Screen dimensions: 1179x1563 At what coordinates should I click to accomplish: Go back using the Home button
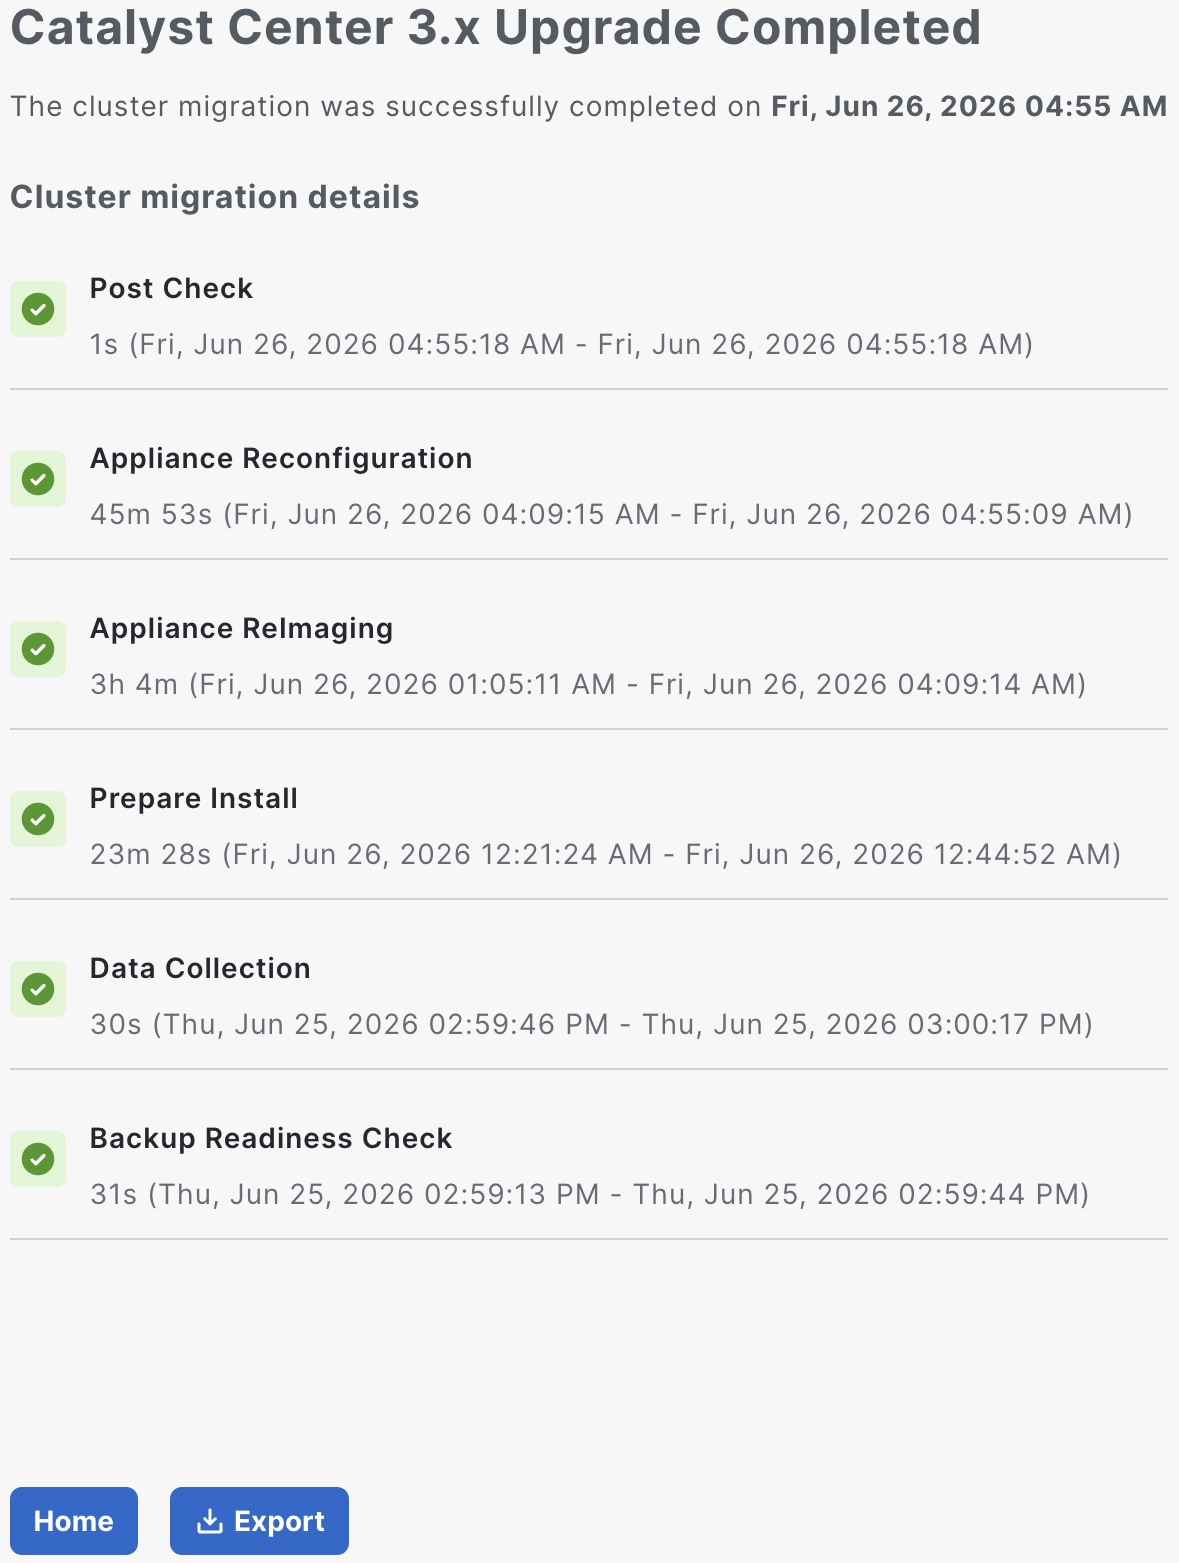[x=74, y=1521]
